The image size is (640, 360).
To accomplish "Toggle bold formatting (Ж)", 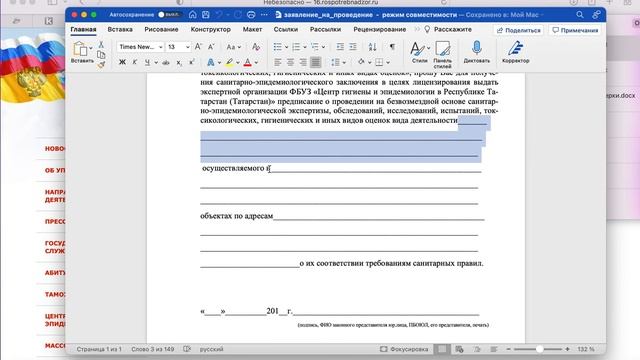I will point(122,62).
